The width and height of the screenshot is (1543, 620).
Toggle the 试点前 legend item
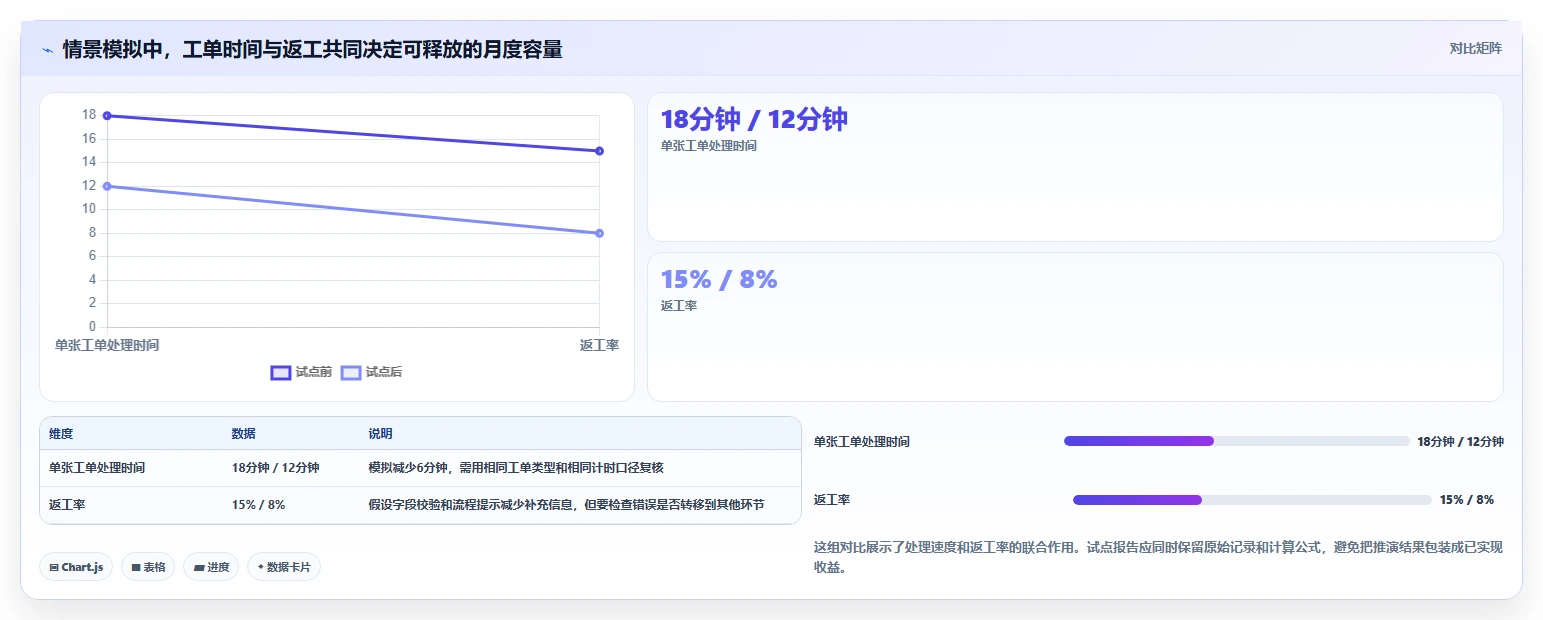[301, 372]
